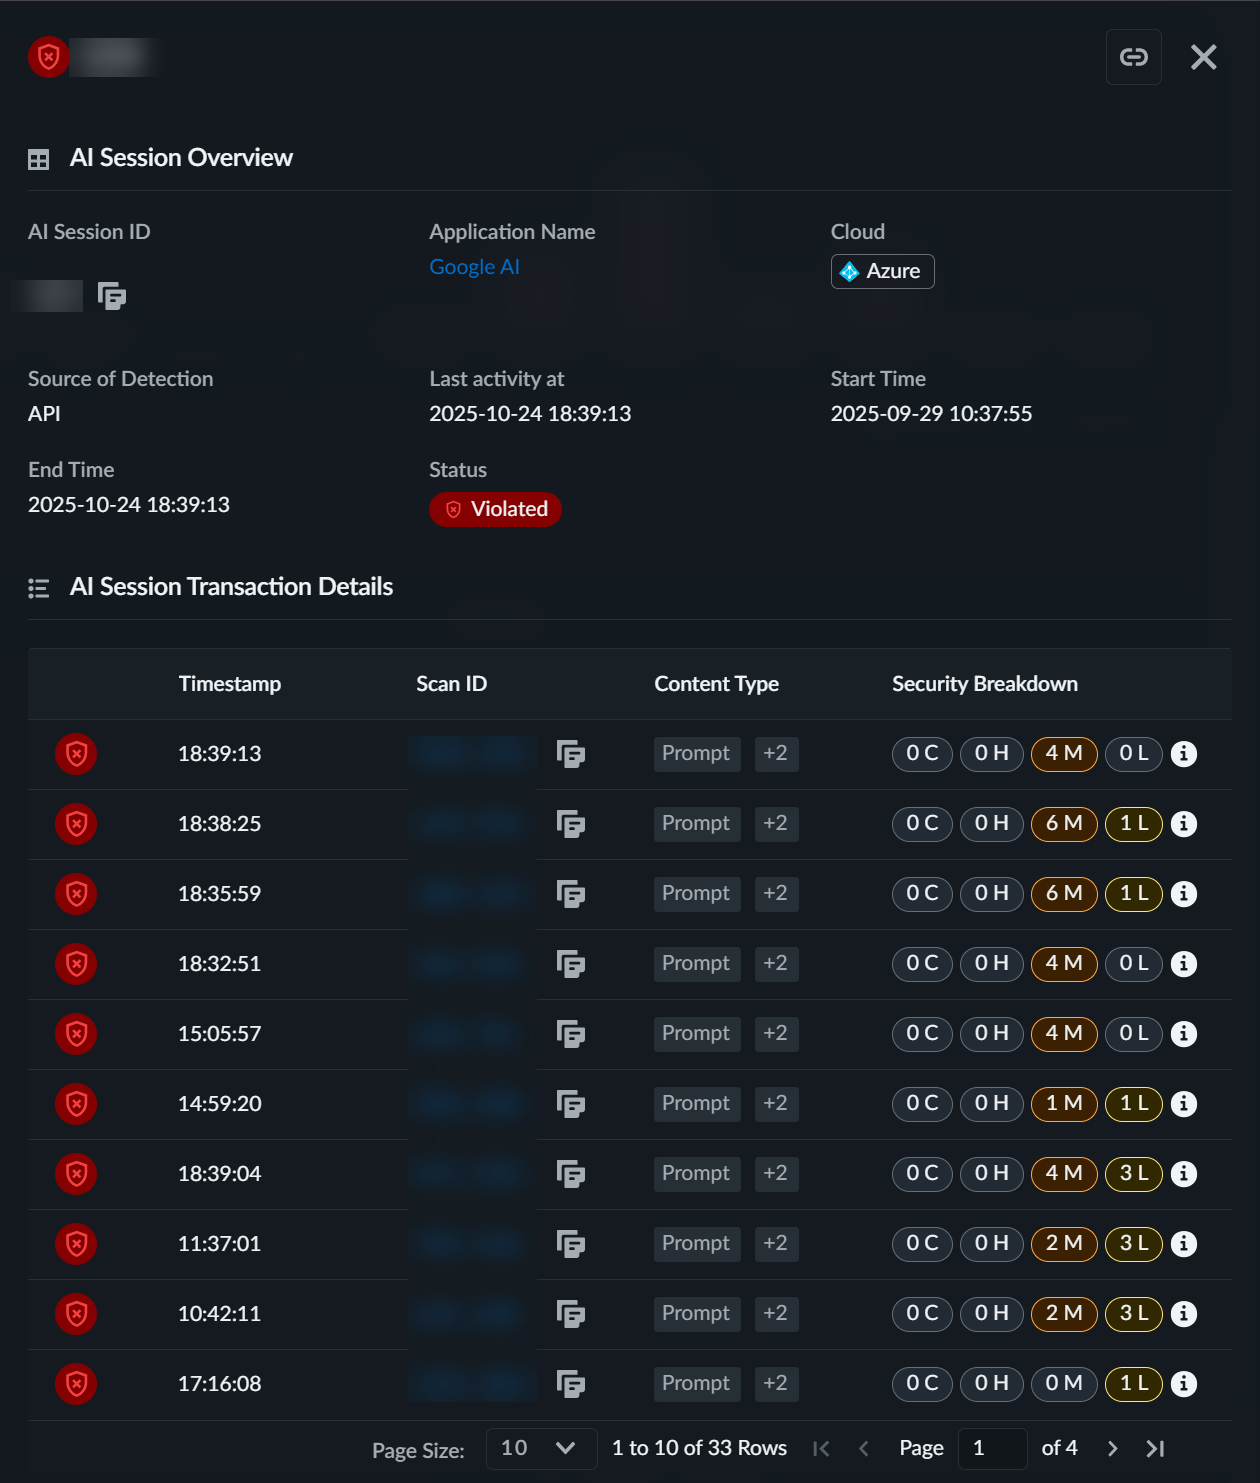
Task: Open the Google AI application link
Action: pyautogui.click(x=474, y=267)
